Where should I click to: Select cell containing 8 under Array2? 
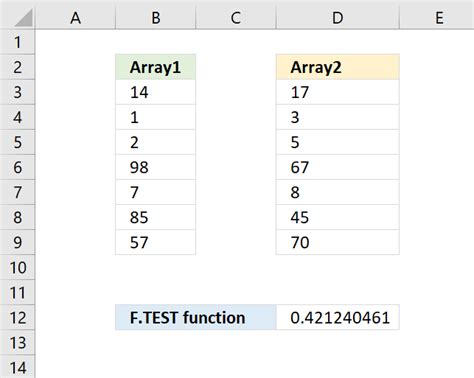338,192
